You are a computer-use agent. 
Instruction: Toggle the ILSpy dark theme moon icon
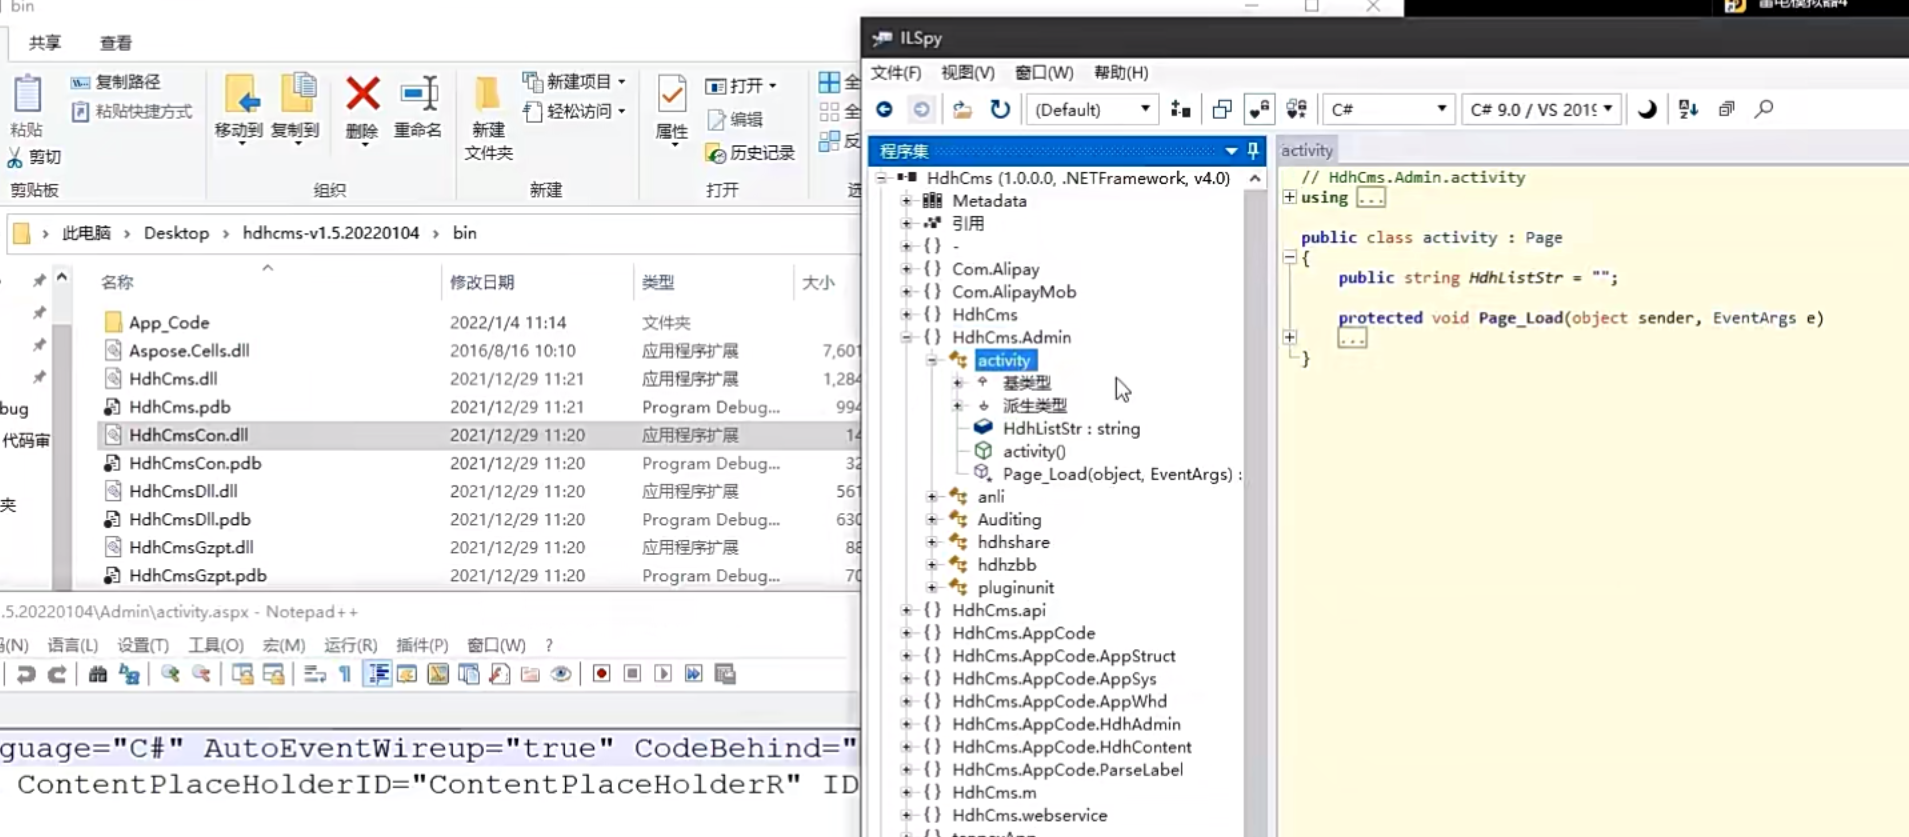pos(1646,109)
